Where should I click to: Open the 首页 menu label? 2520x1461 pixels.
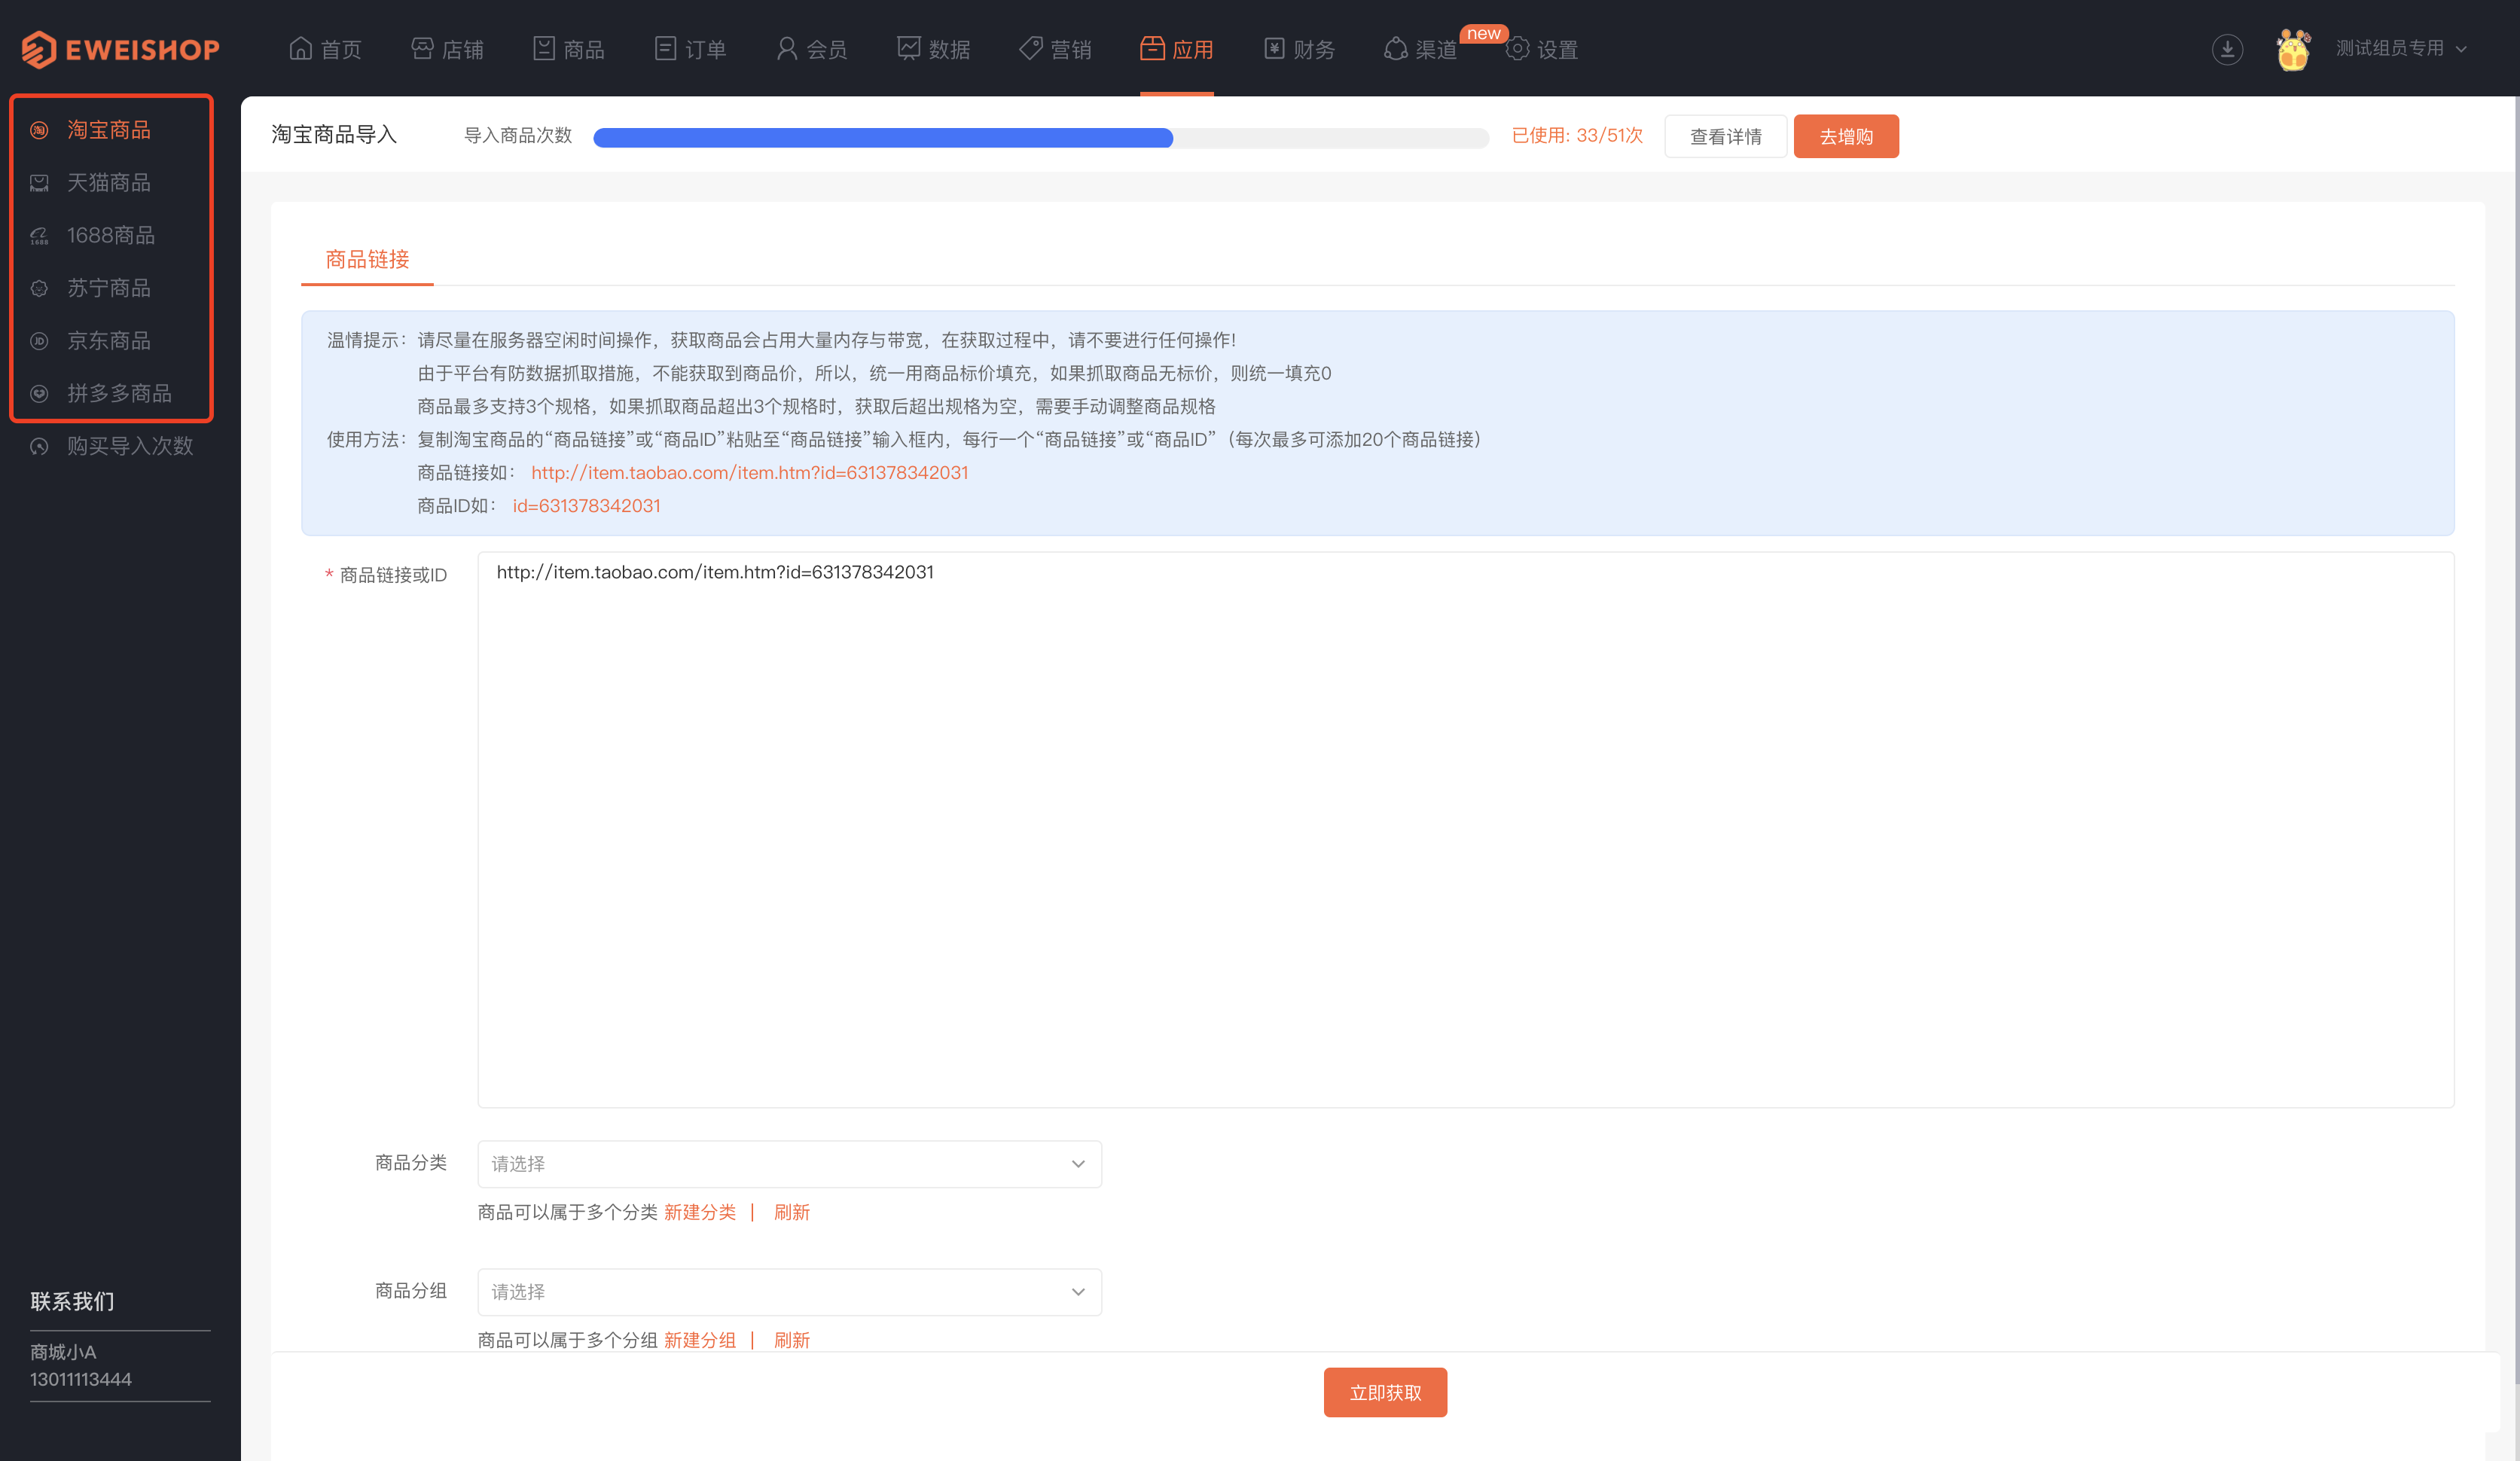(x=341, y=49)
